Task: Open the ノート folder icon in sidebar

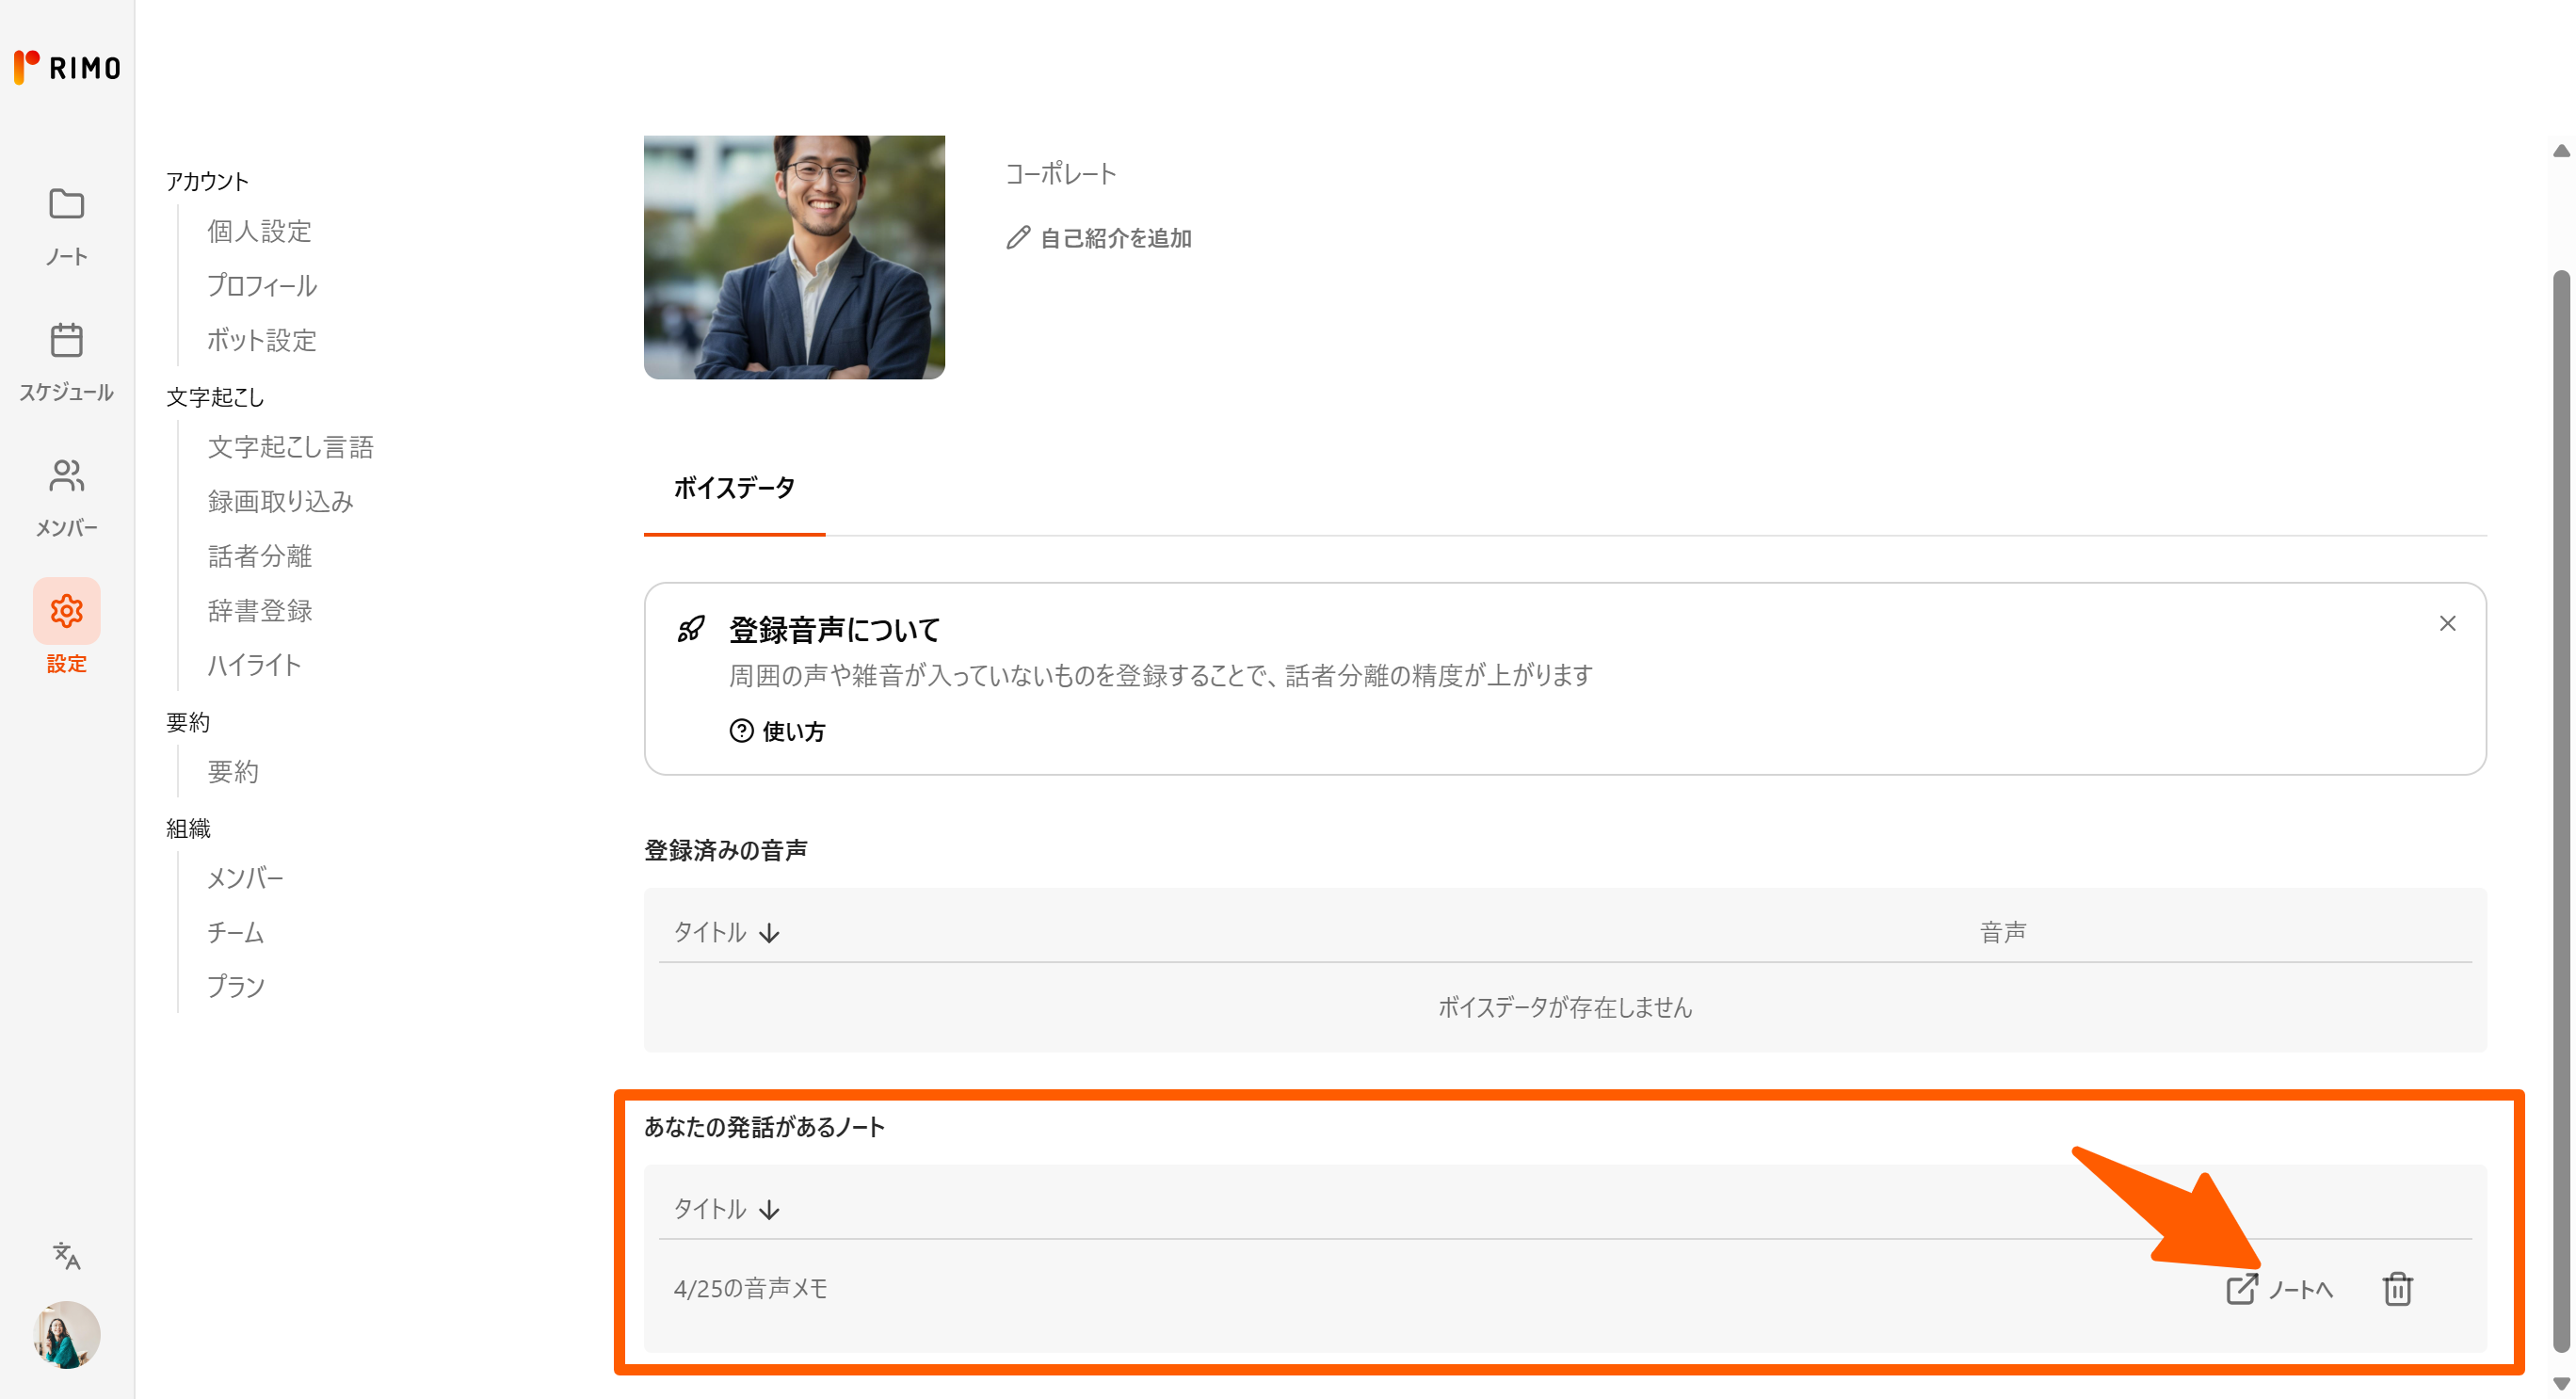Action: (x=66, y=205)
